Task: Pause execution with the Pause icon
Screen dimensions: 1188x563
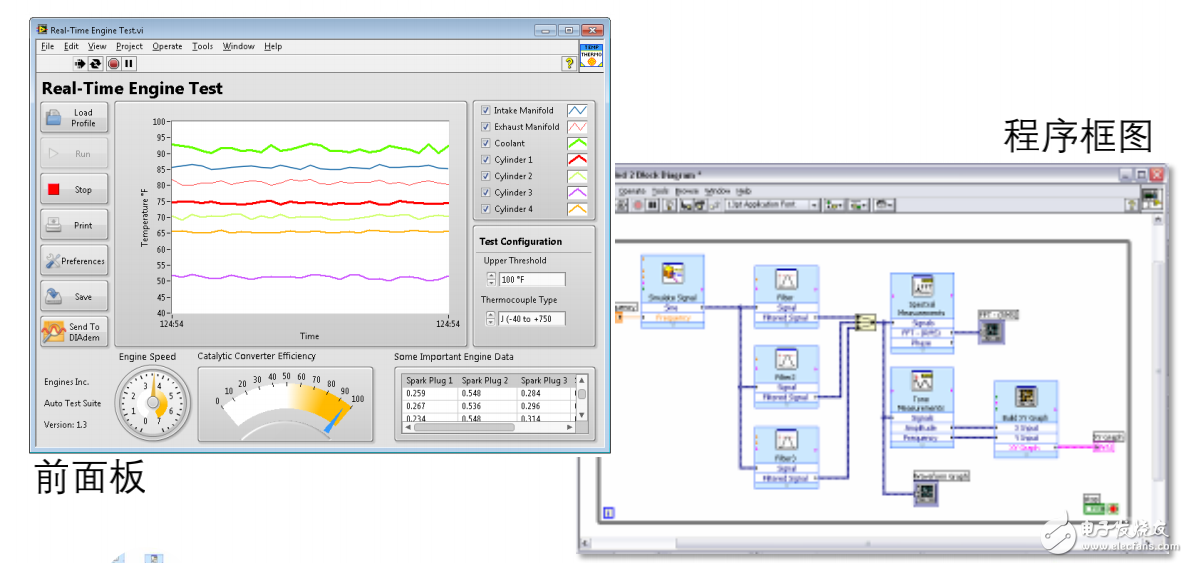Action: (x=129, y=63)
